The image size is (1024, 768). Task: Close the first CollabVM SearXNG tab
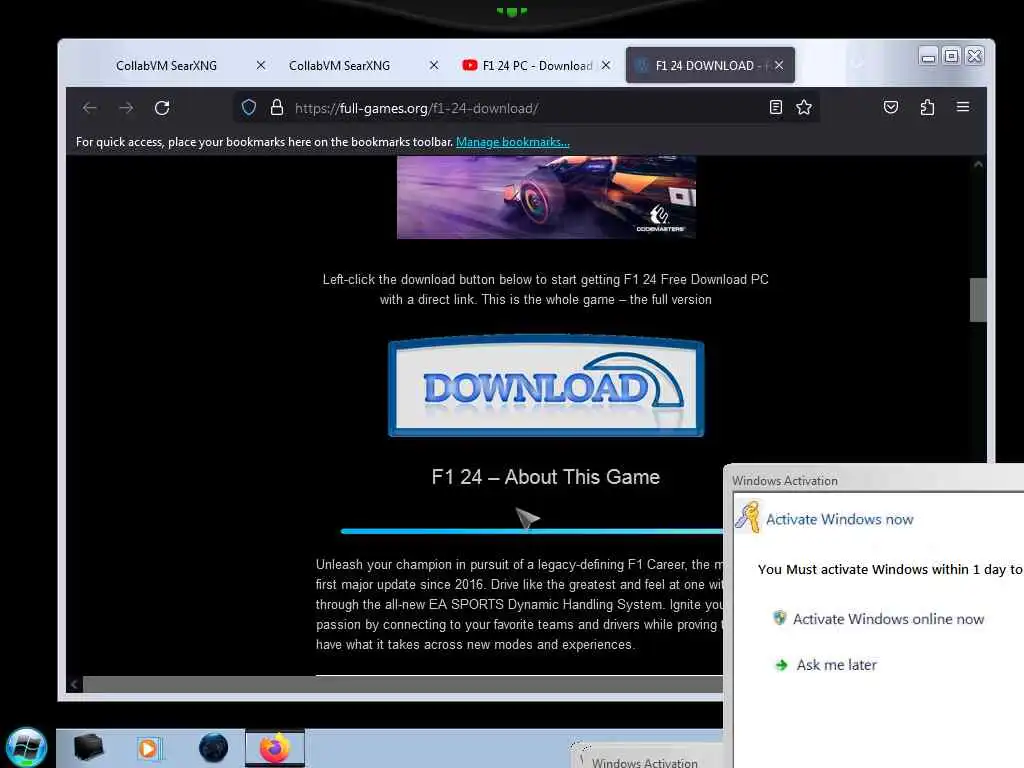coord(261,65)
